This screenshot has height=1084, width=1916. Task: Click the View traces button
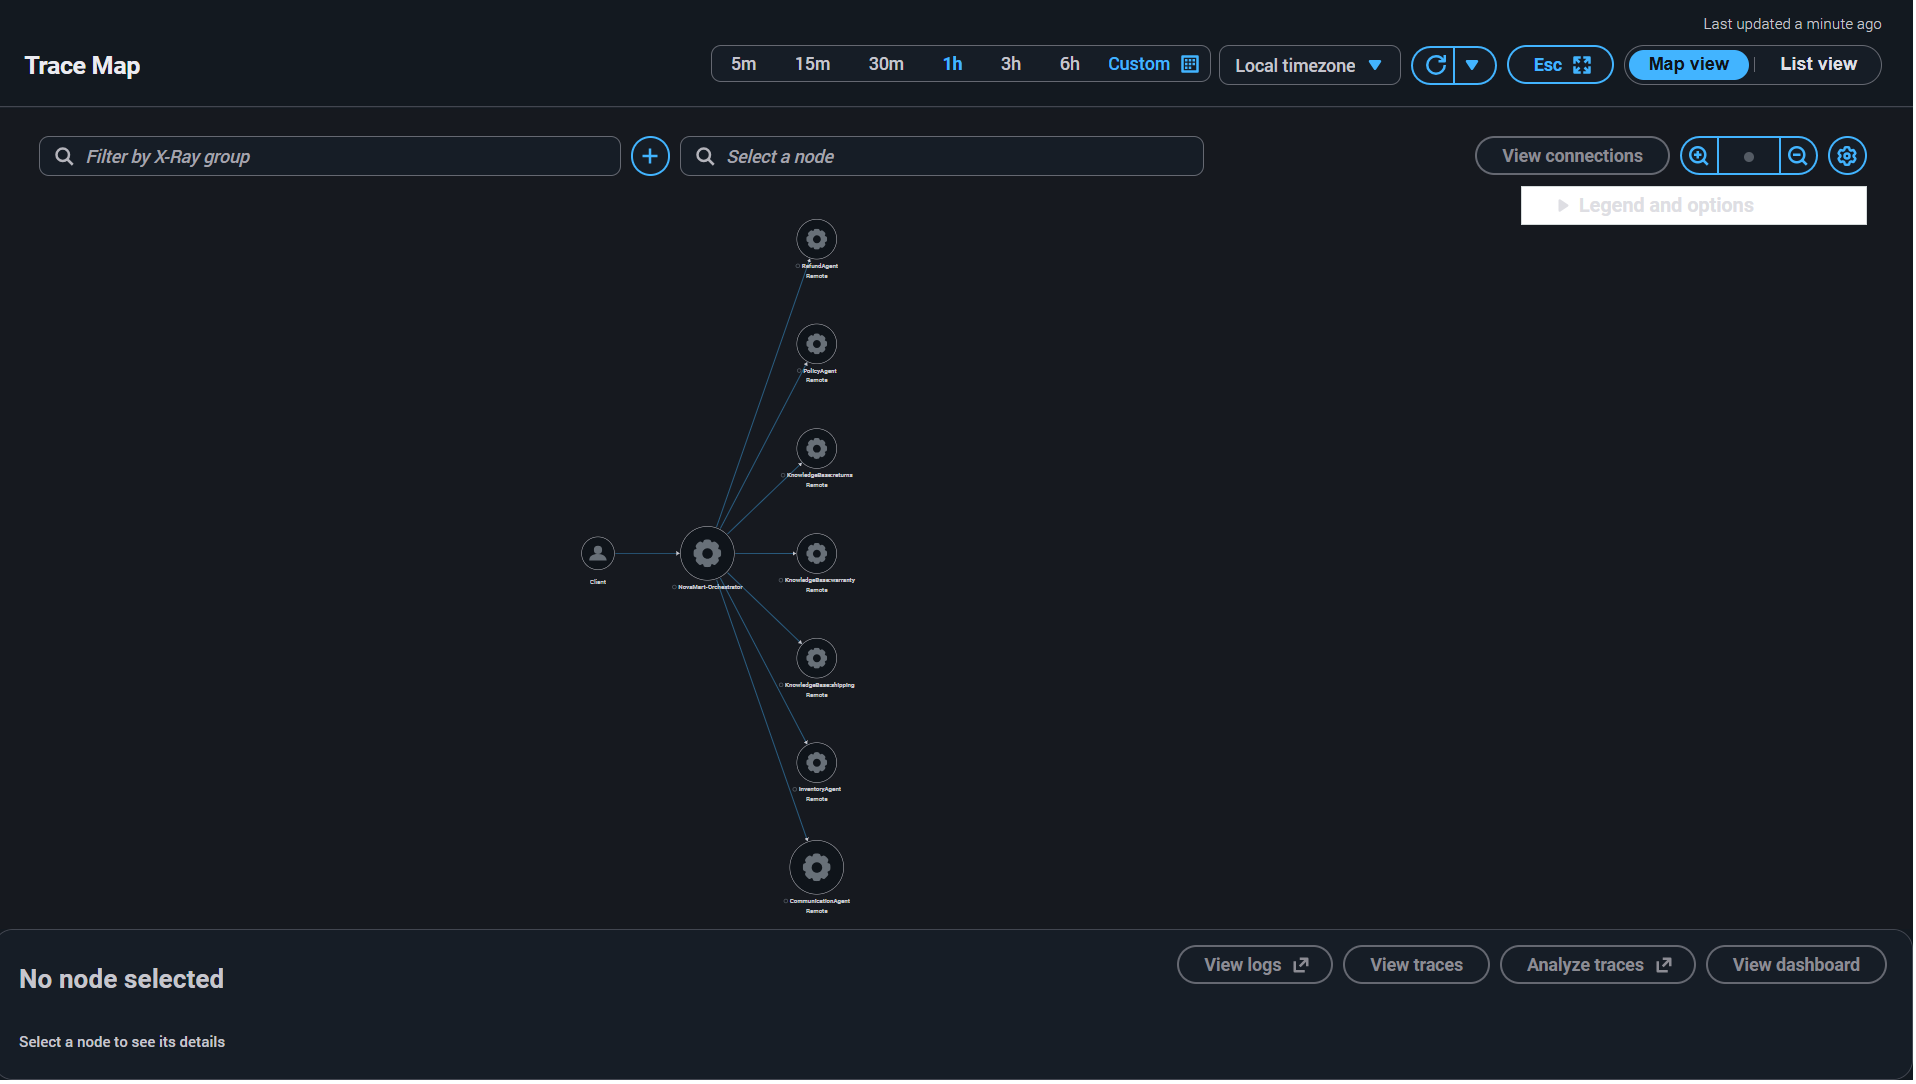pyautogui.click(x=1417, y=965)
